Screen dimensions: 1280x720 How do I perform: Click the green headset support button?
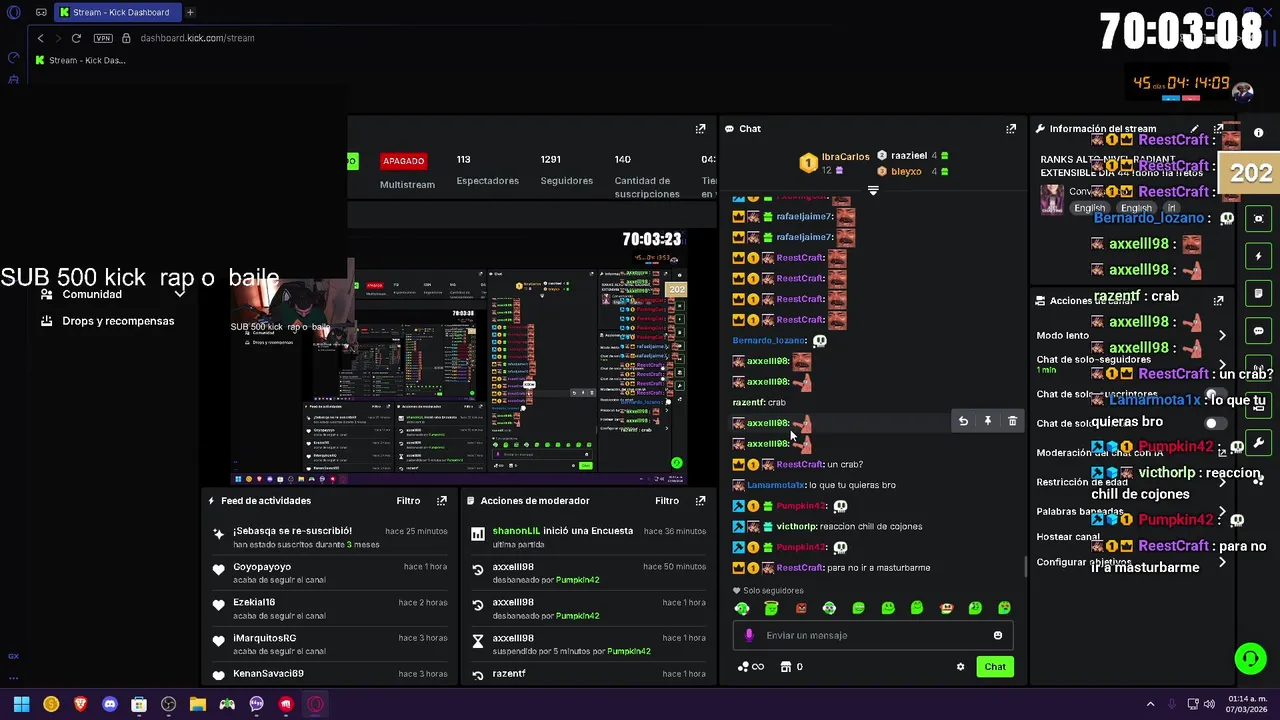1250,658
